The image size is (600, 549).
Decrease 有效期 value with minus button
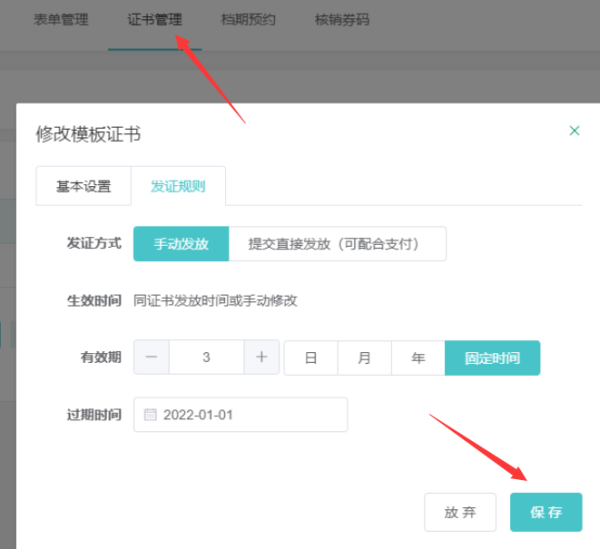click(151, 357)
